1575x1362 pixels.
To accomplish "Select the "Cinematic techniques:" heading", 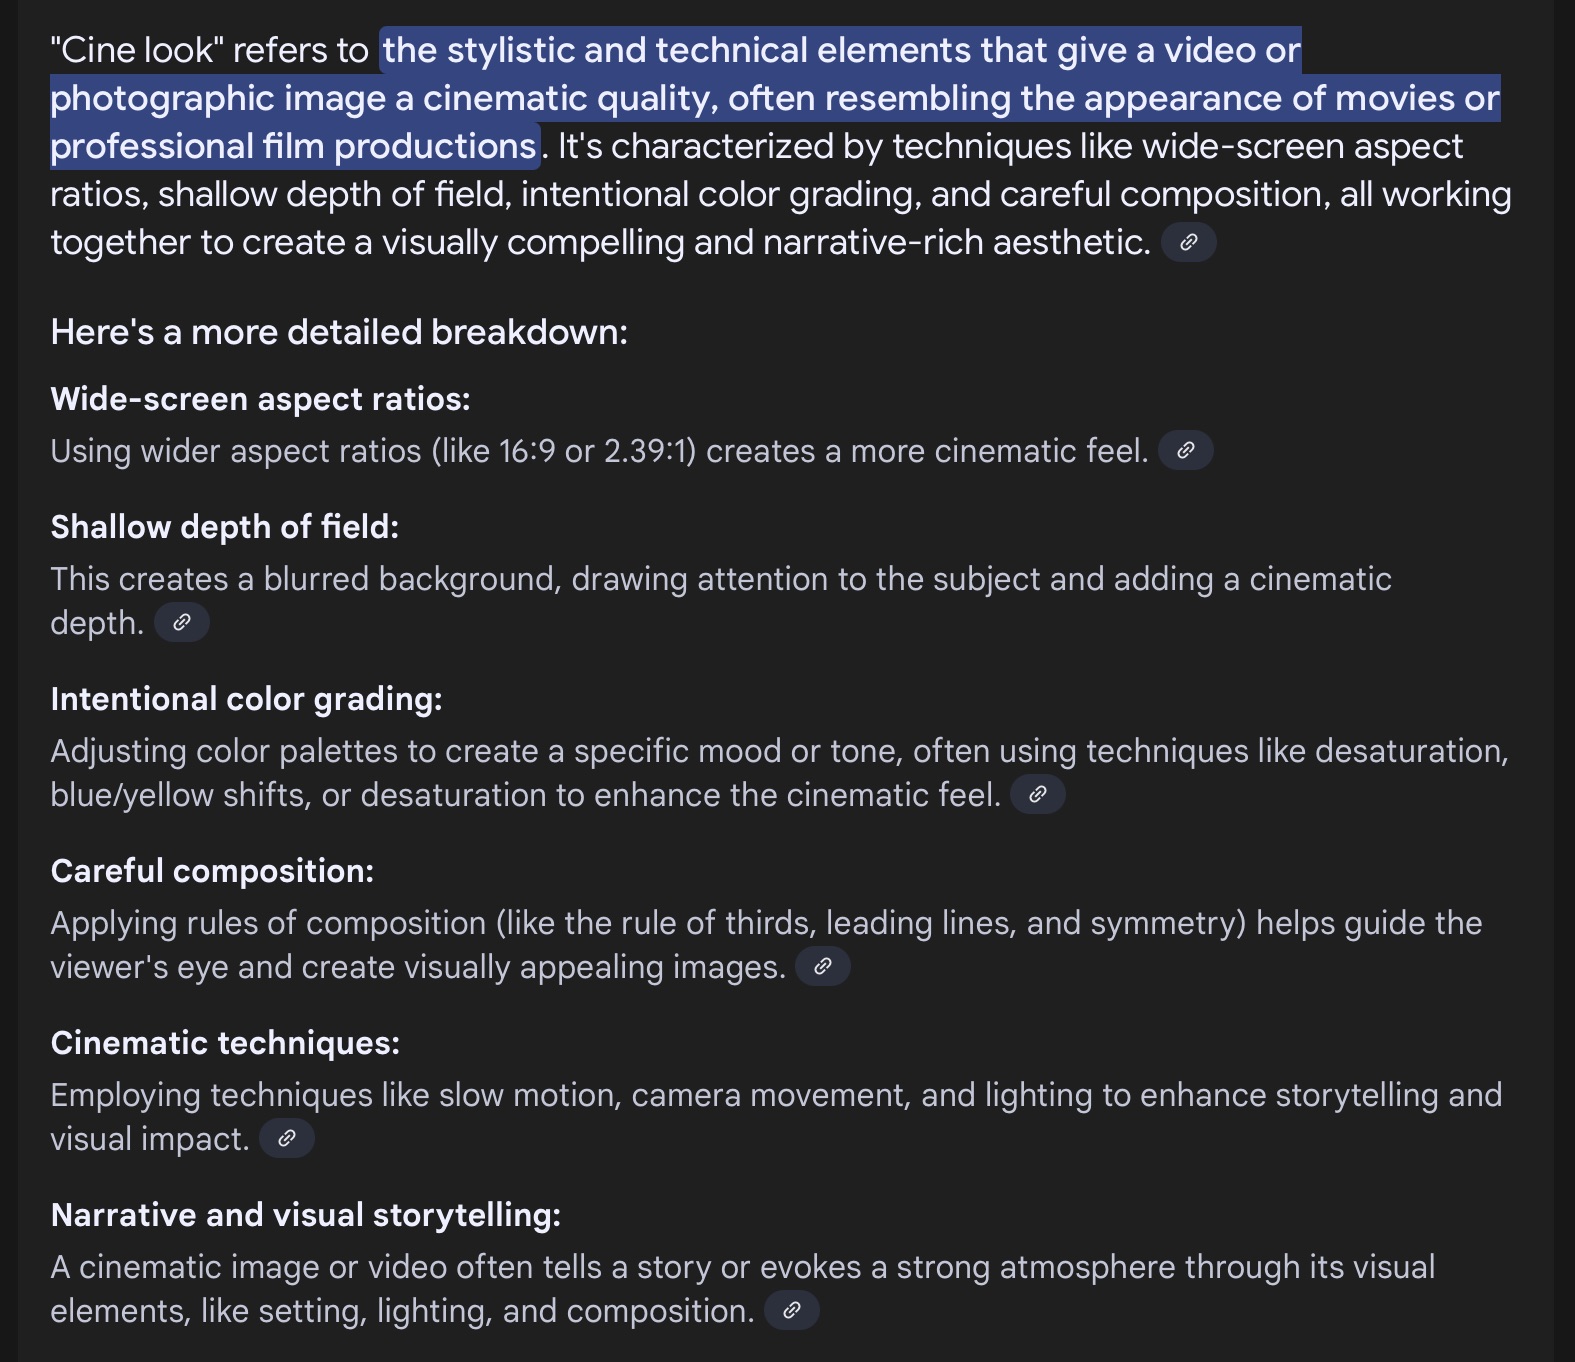I will coord(225,1043).
